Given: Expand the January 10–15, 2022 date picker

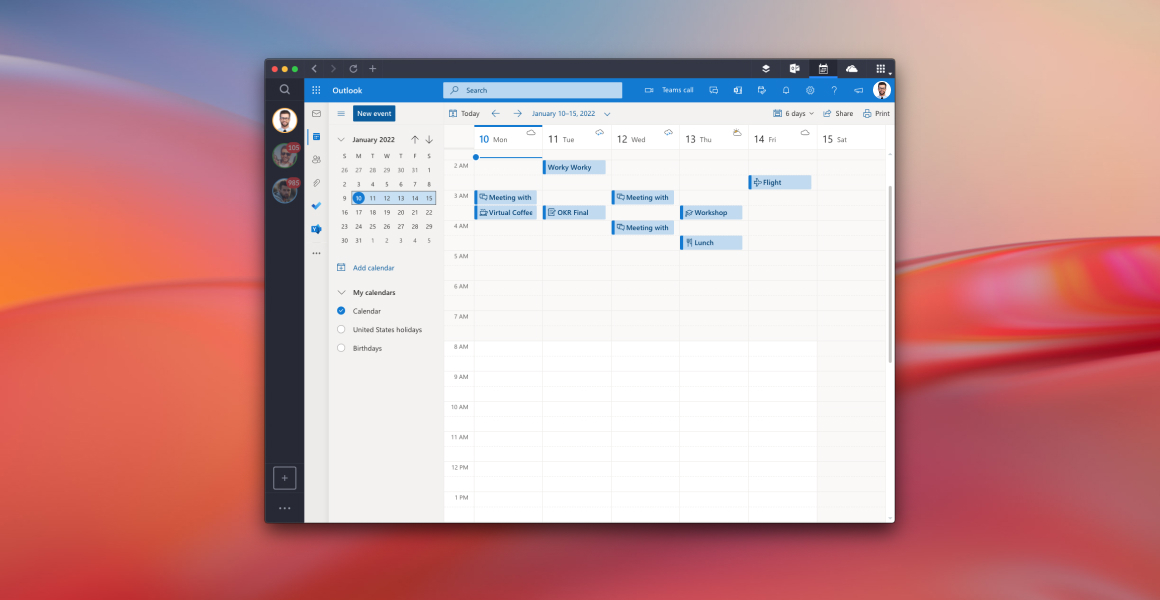Looking at the screenshot, I should click(x=607, y=114).
